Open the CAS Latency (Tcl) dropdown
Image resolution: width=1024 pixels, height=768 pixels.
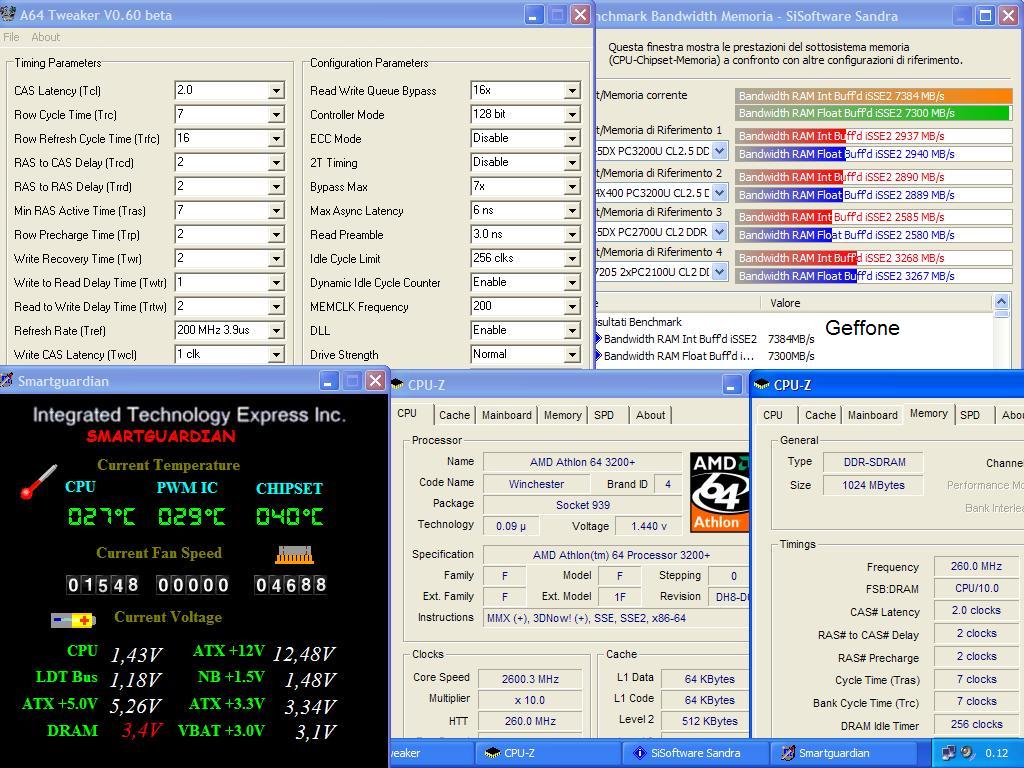pyautogui.click(x=276, y=91)
